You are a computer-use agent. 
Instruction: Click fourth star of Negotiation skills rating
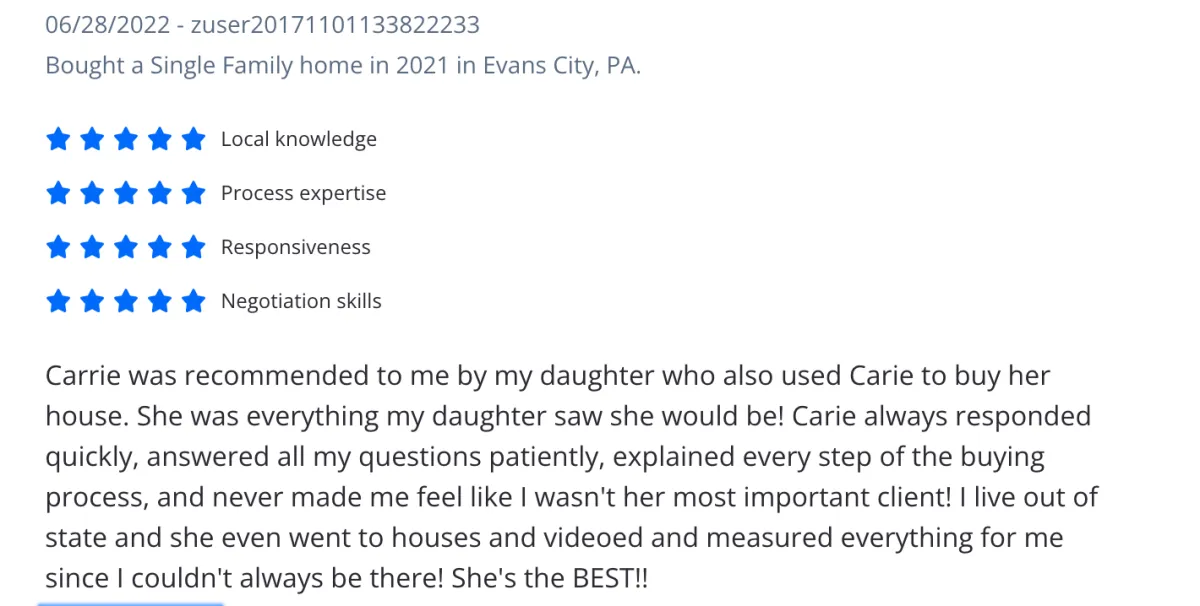click(160, 301)
